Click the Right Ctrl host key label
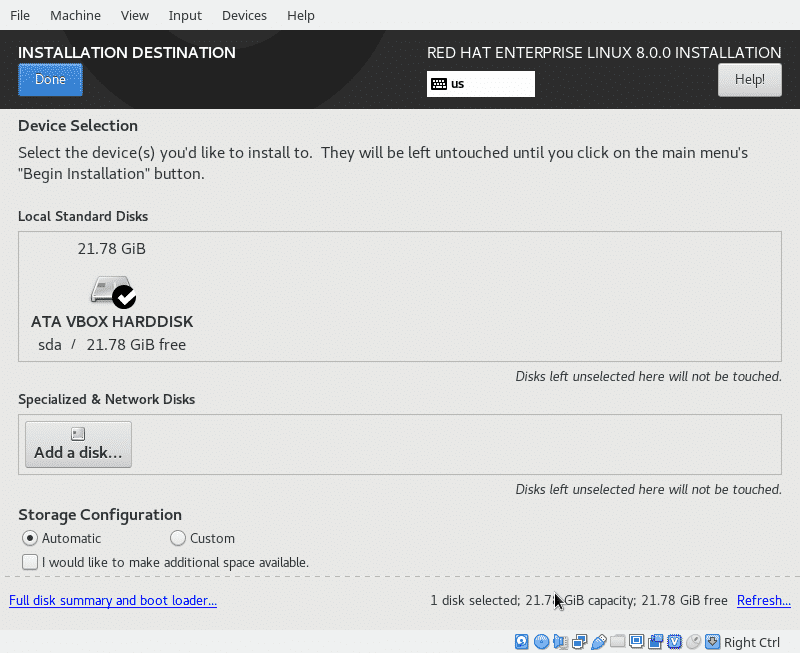Screen dimensions: 800x653 [x=752, y=642]
